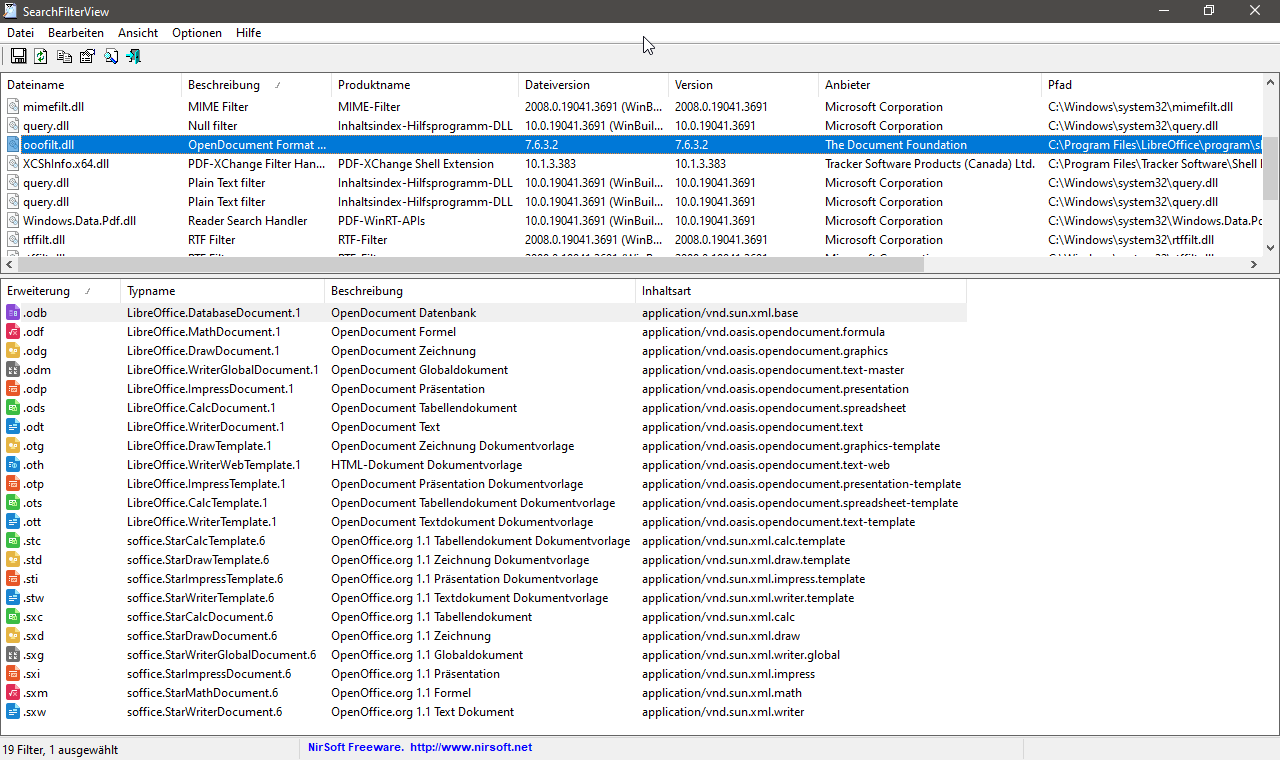Click the .sxm math document icon

pos(13,693)
